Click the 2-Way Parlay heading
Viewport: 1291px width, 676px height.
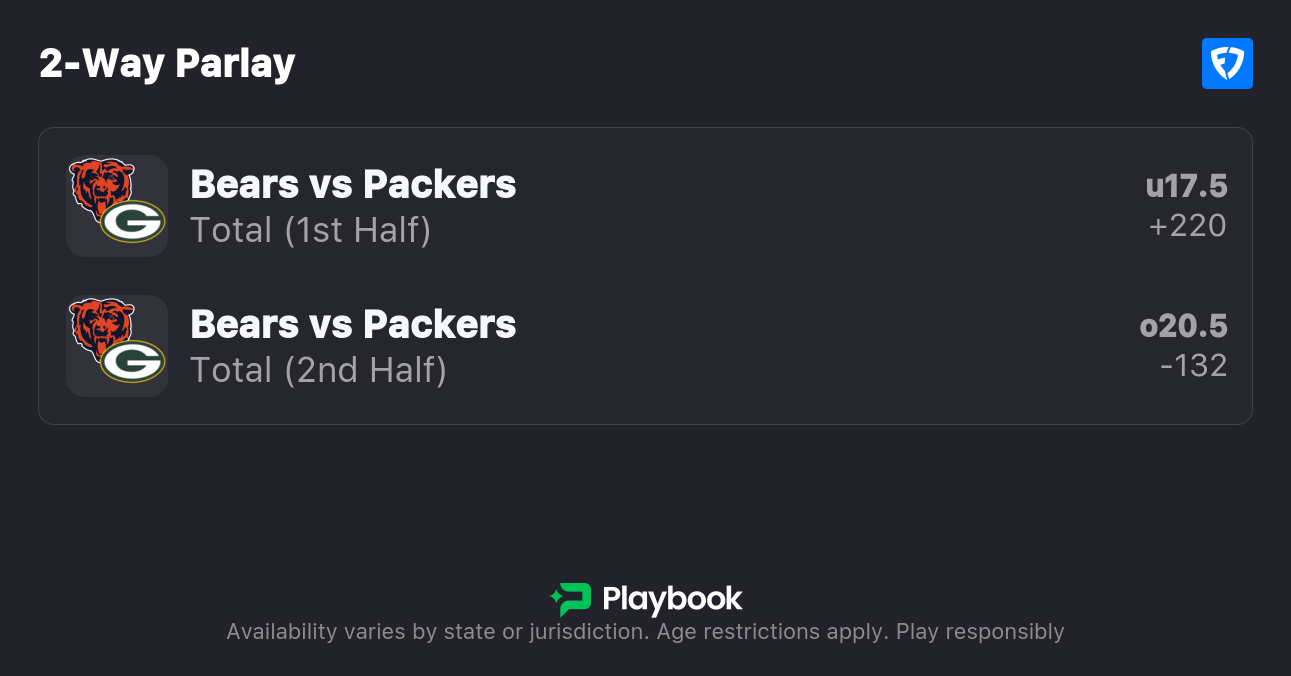(x=167, y=64)
